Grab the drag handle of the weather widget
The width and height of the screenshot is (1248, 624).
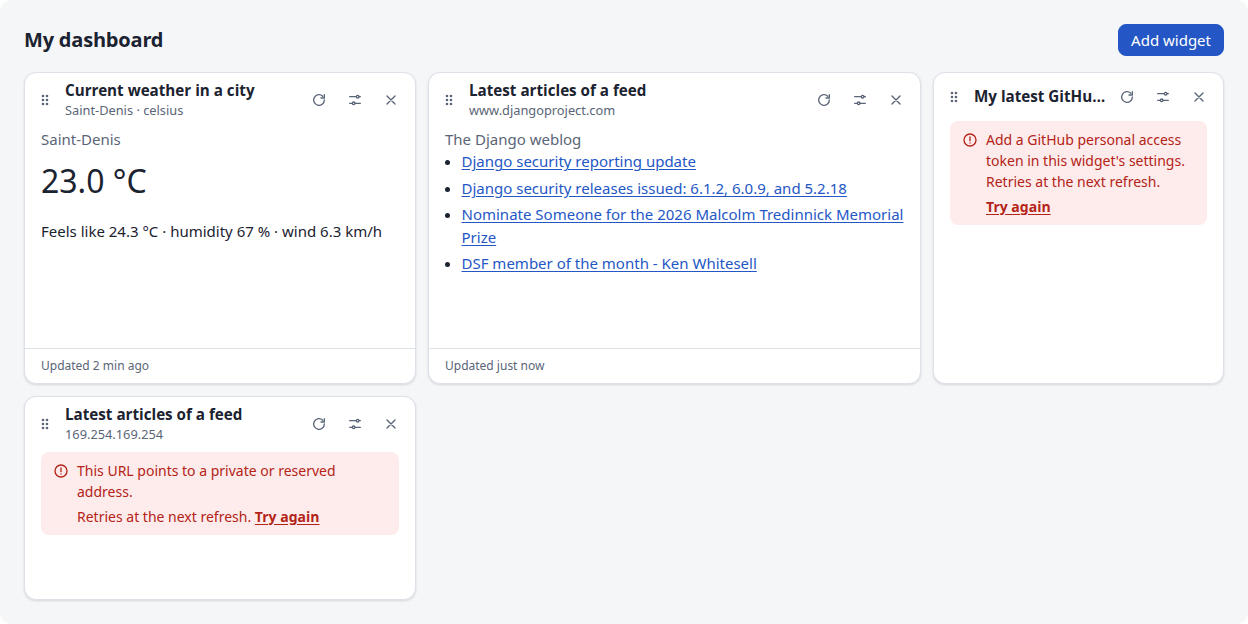pos(45,100)
